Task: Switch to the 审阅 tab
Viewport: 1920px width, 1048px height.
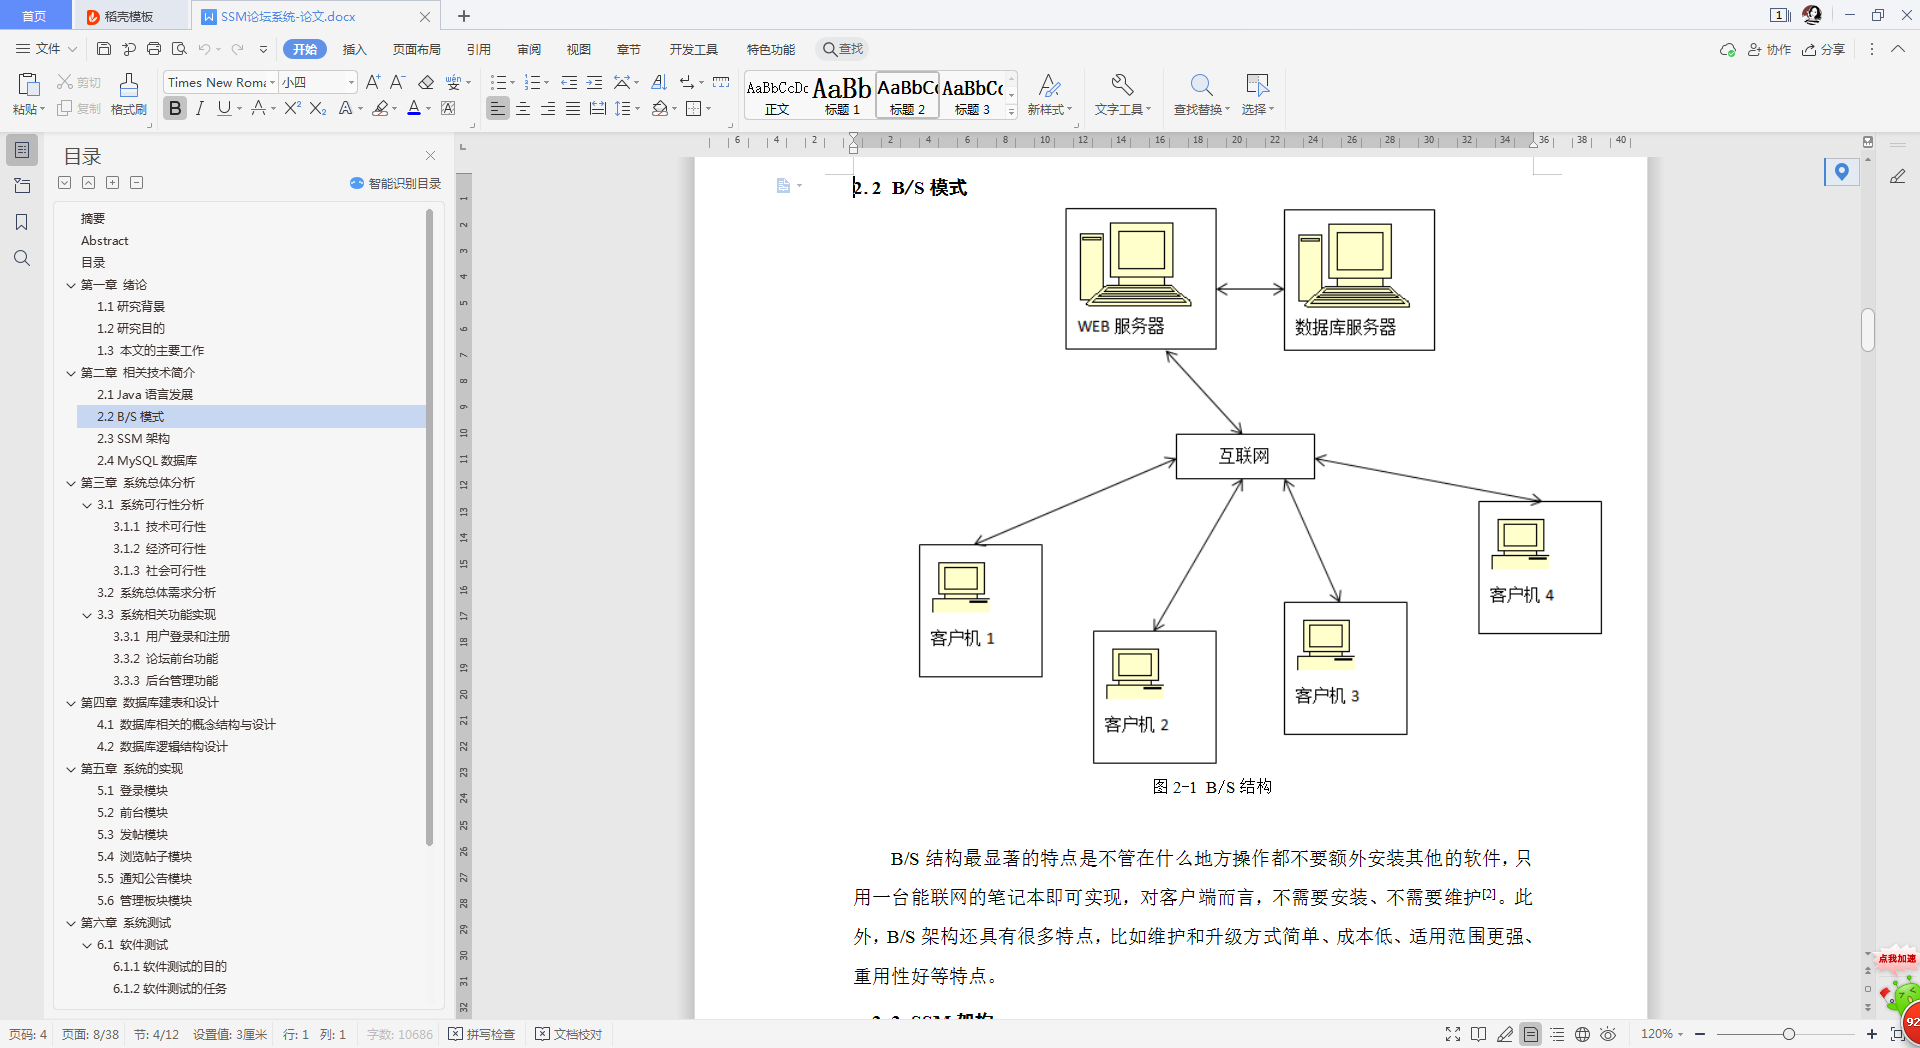Action: click(x=529, y=49)
